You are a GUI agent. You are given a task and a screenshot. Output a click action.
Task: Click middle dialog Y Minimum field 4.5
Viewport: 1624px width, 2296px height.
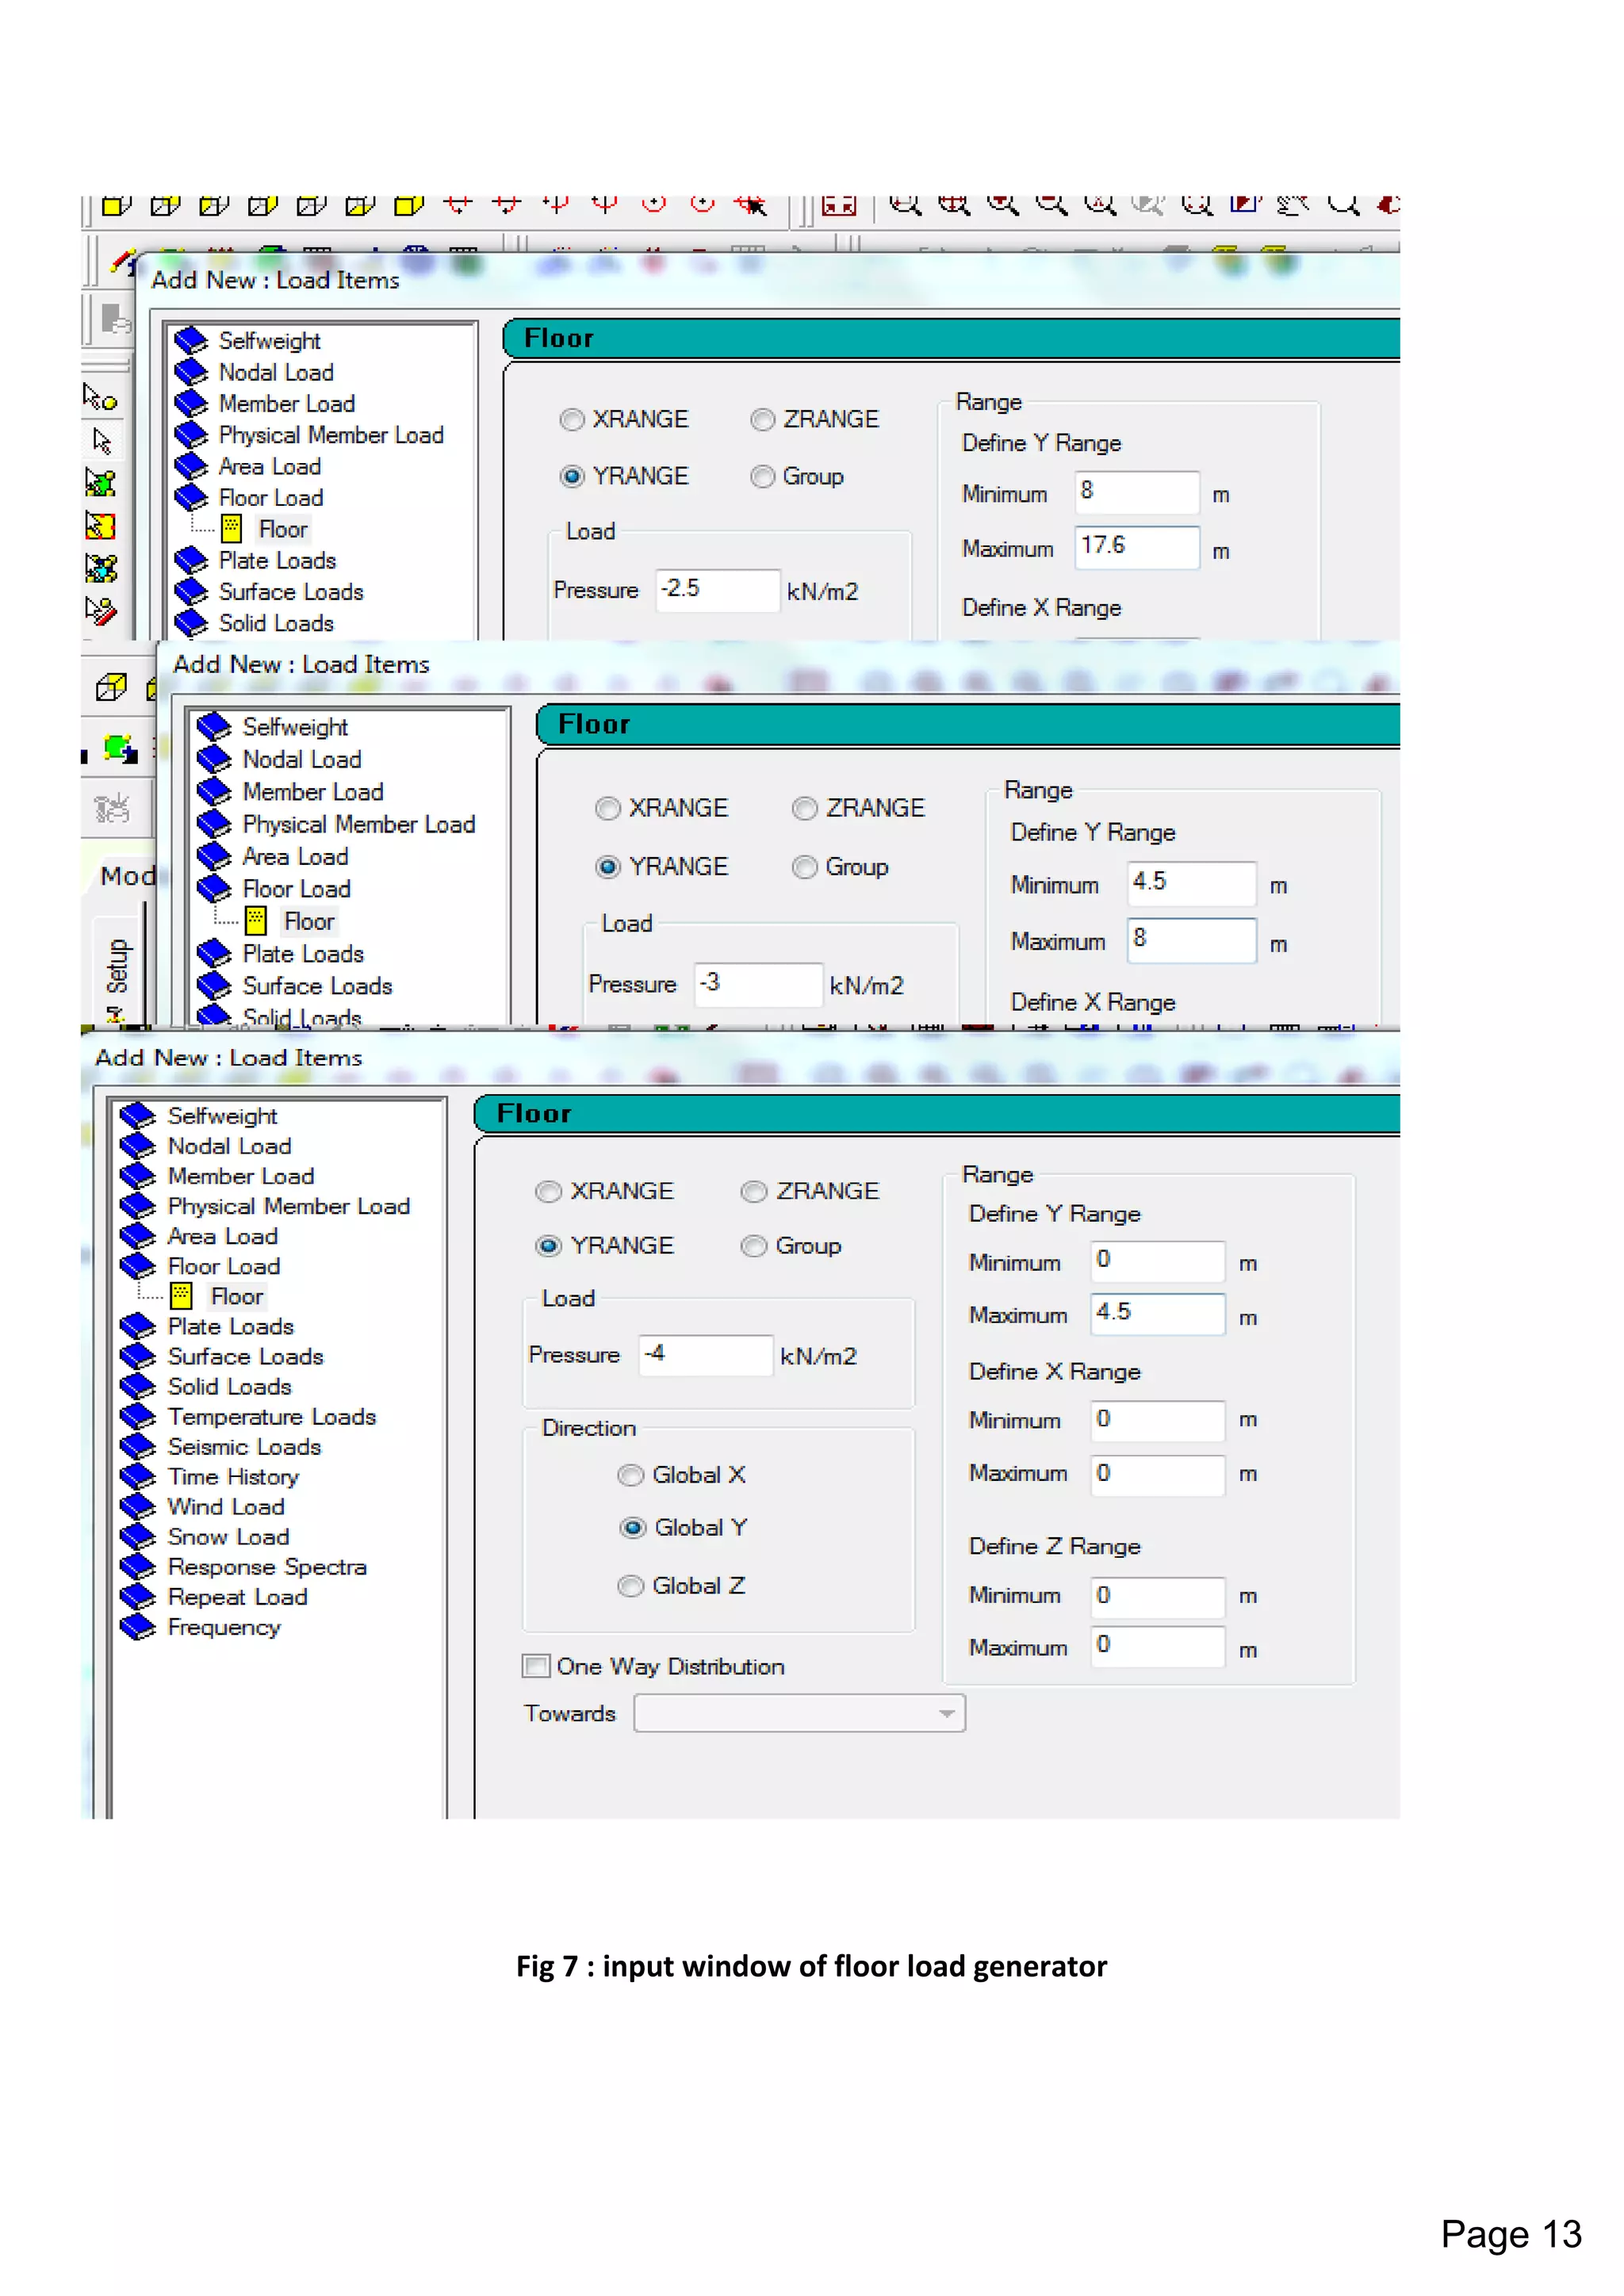1191,884
